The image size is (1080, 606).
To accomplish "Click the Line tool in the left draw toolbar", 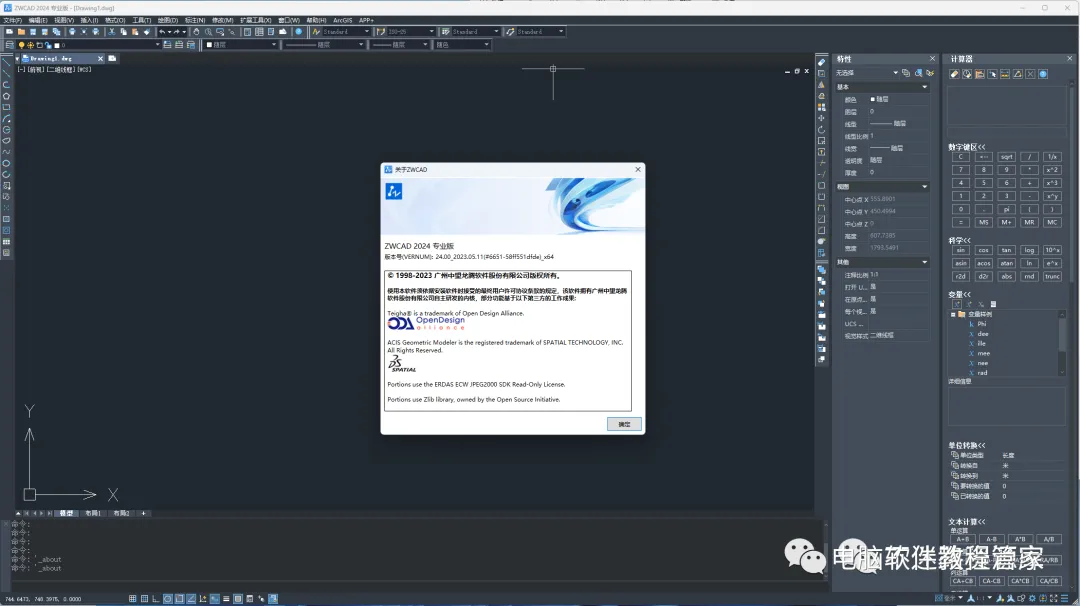I will pyautogui.click(x=6, y=62).
